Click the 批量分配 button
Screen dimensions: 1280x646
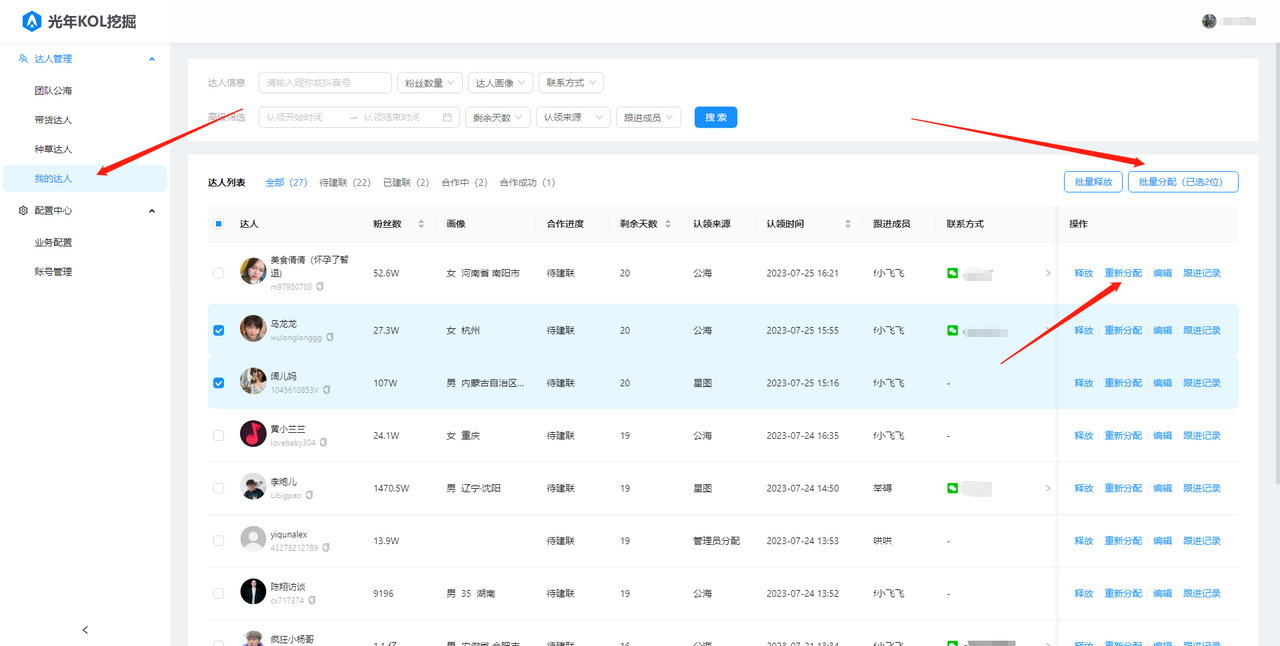click(x=1182, y=182)
